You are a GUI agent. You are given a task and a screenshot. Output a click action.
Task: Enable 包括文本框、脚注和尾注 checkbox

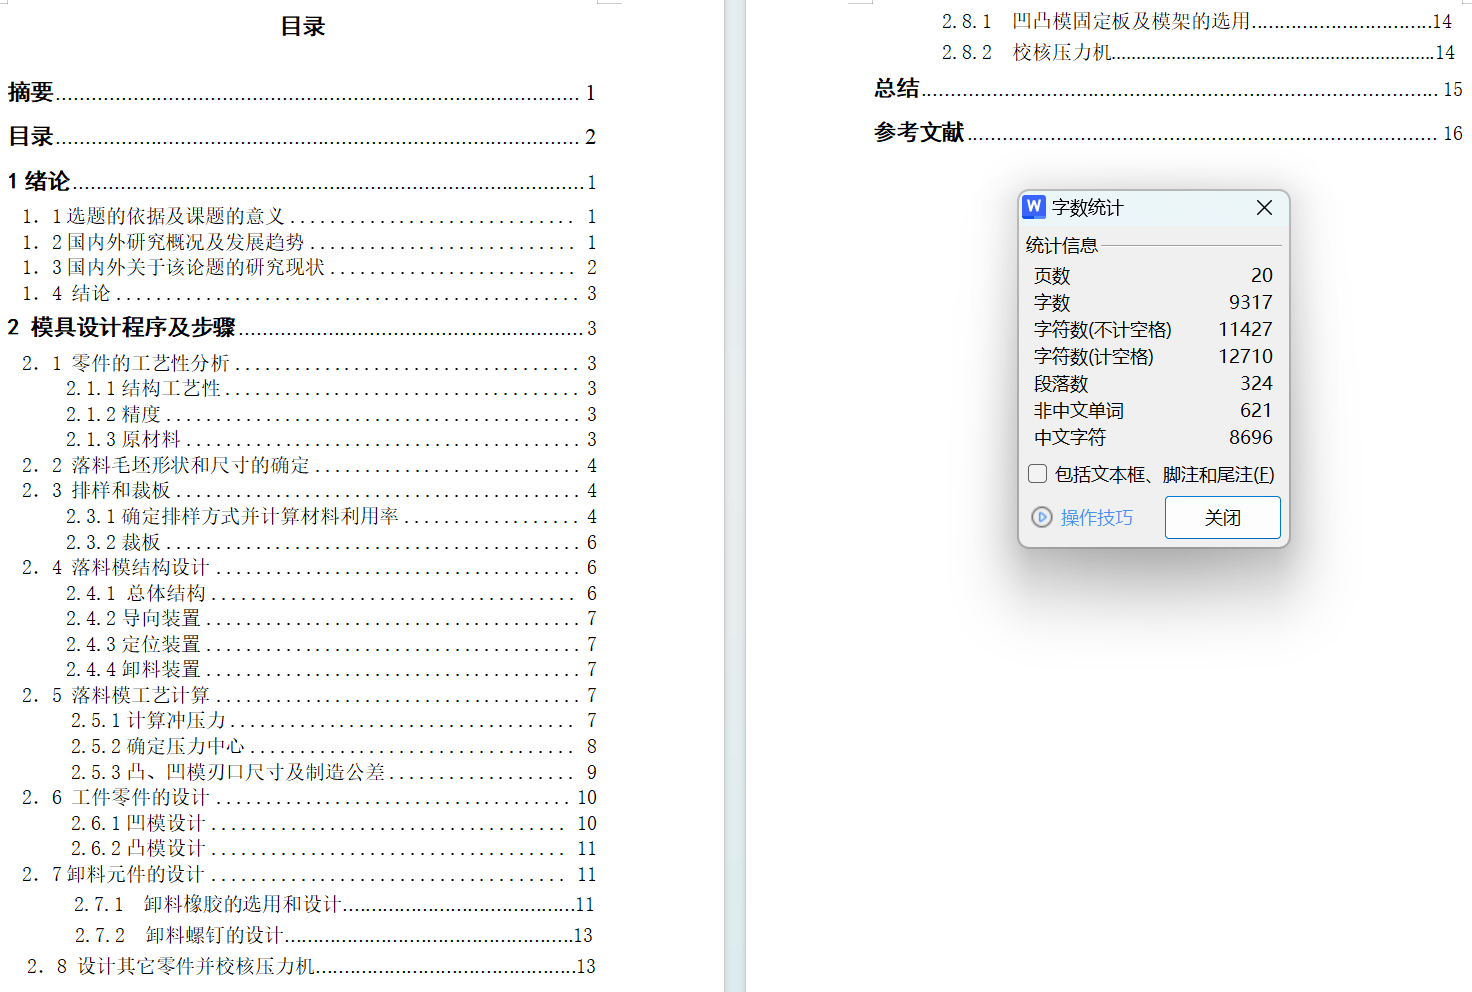(1038, 474)
